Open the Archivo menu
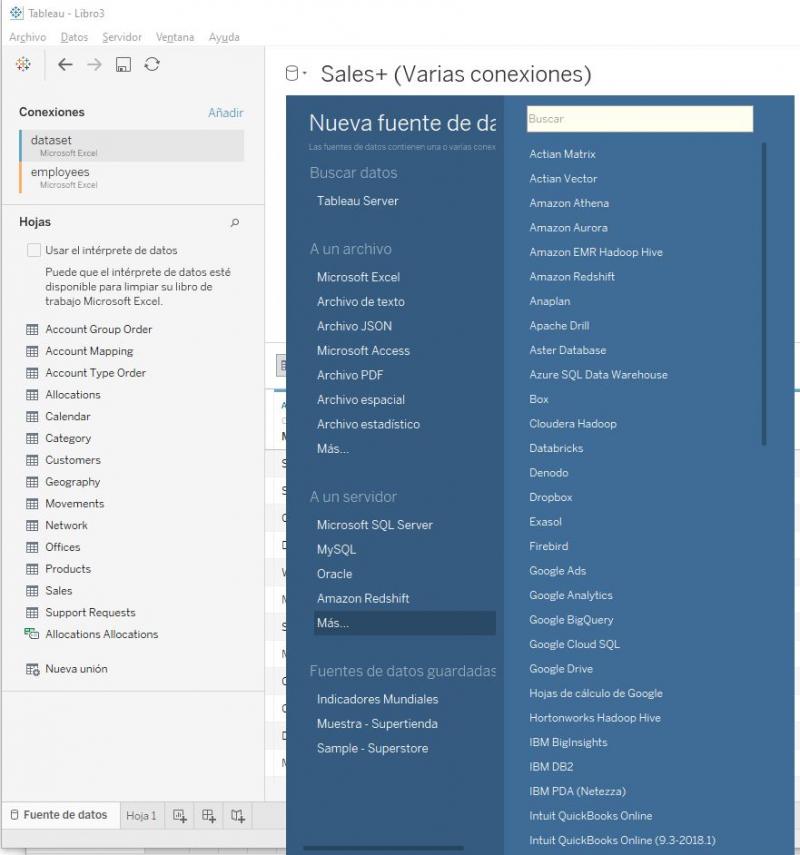 click(28, 37)
